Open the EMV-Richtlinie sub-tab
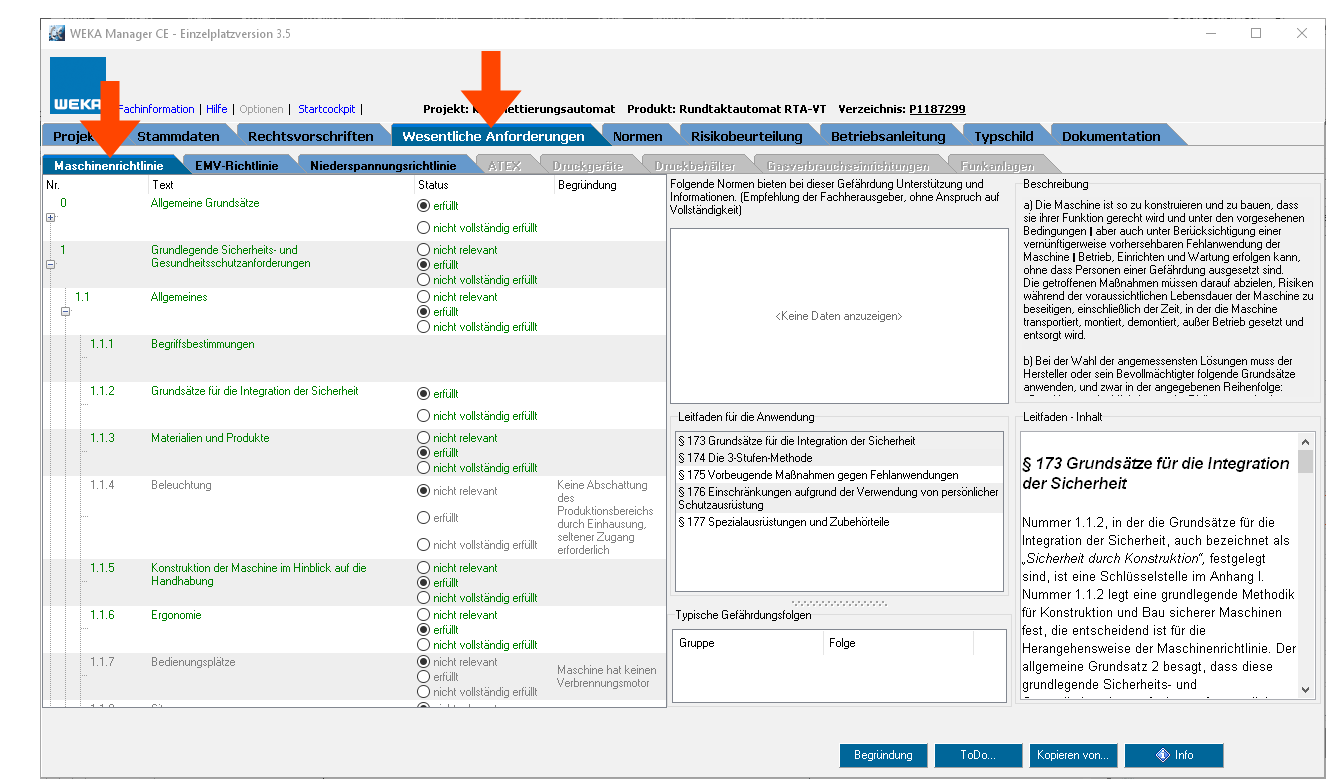The width and height of the screenshot is (1326, 779). click(236, 165)
